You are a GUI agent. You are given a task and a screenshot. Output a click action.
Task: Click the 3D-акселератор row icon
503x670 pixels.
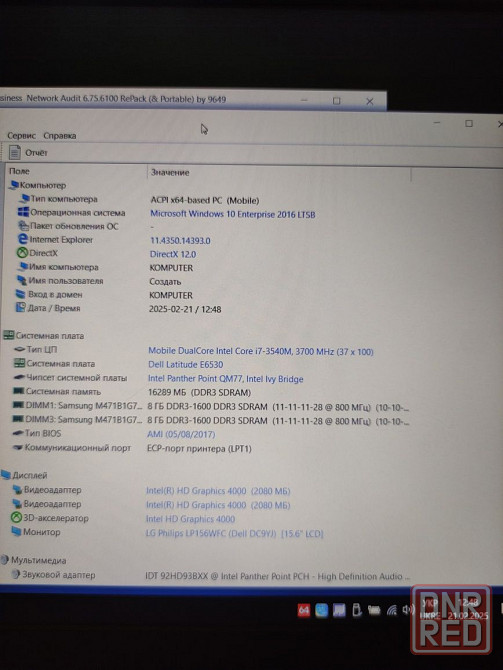16,518
